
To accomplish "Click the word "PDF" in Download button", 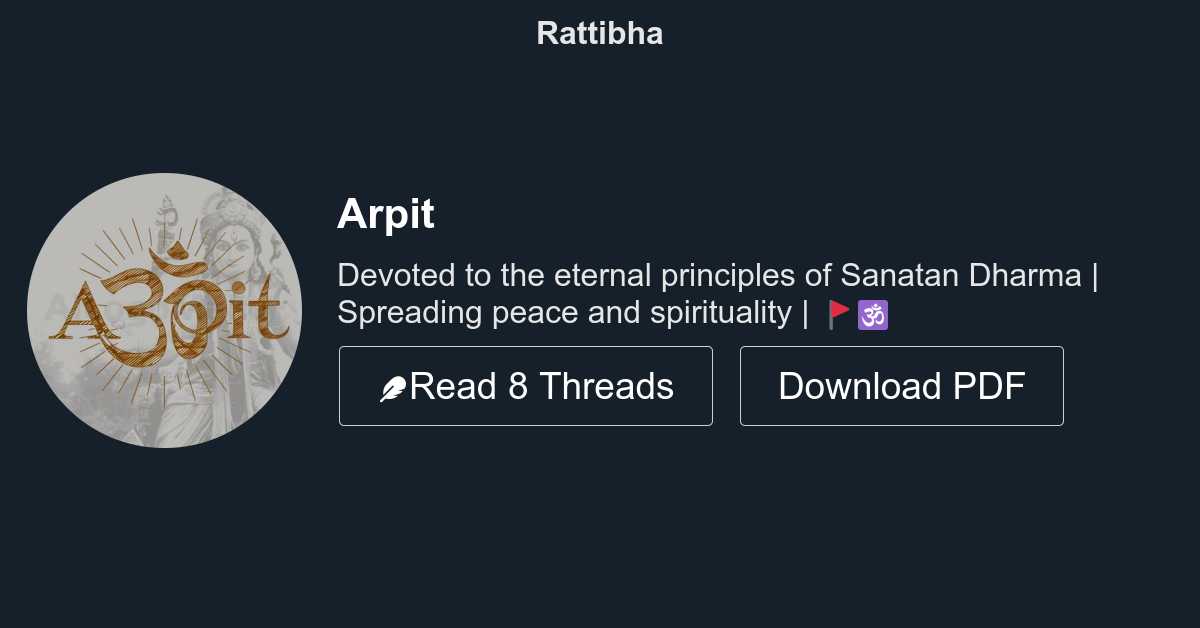I will coord(989,386).
